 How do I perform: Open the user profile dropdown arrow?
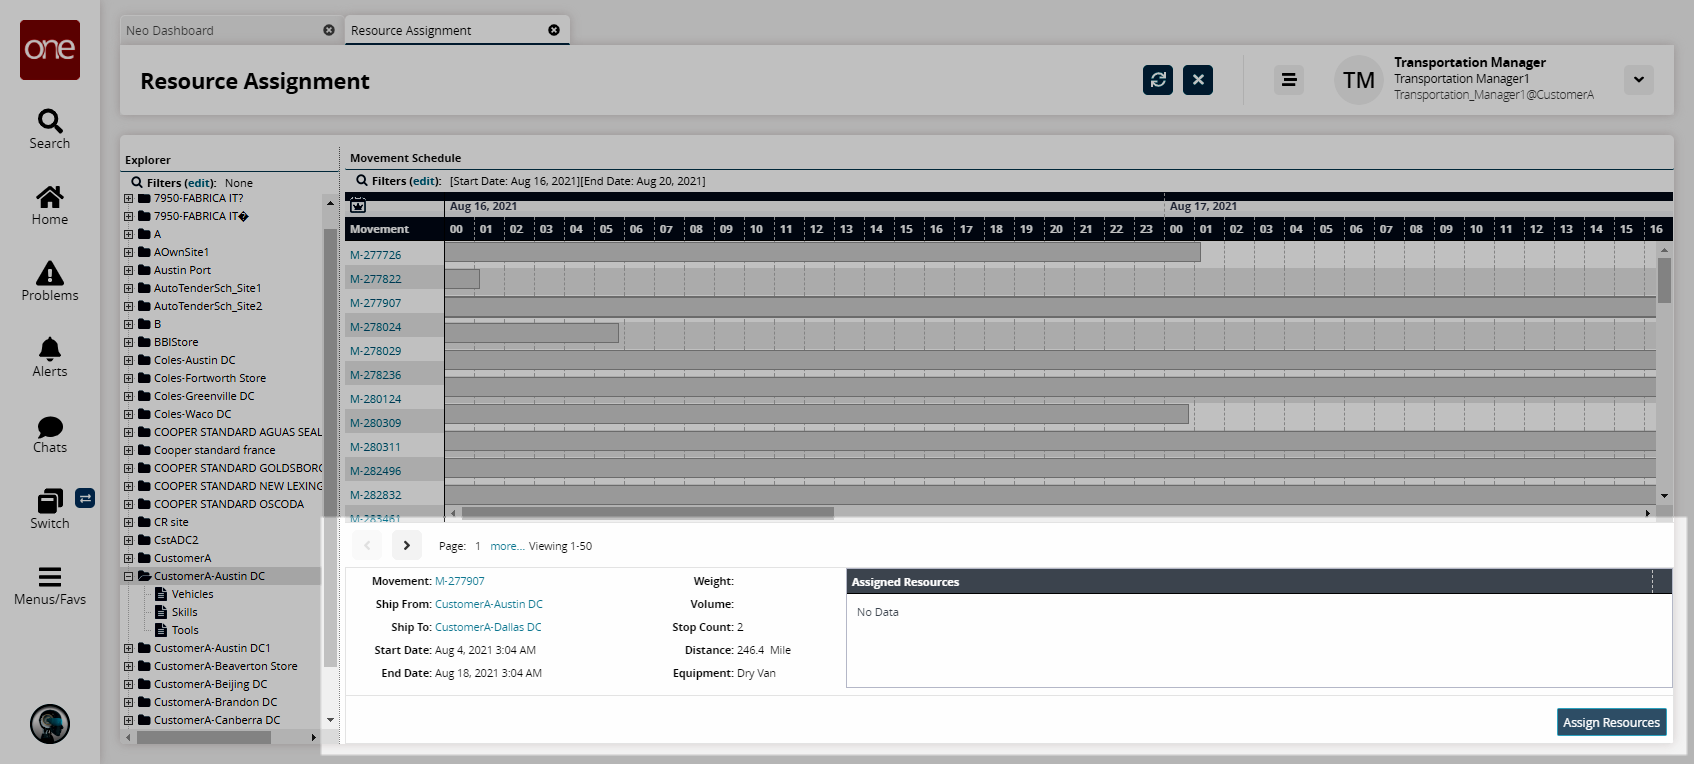pyautogui.click(x=1638, y=80)
